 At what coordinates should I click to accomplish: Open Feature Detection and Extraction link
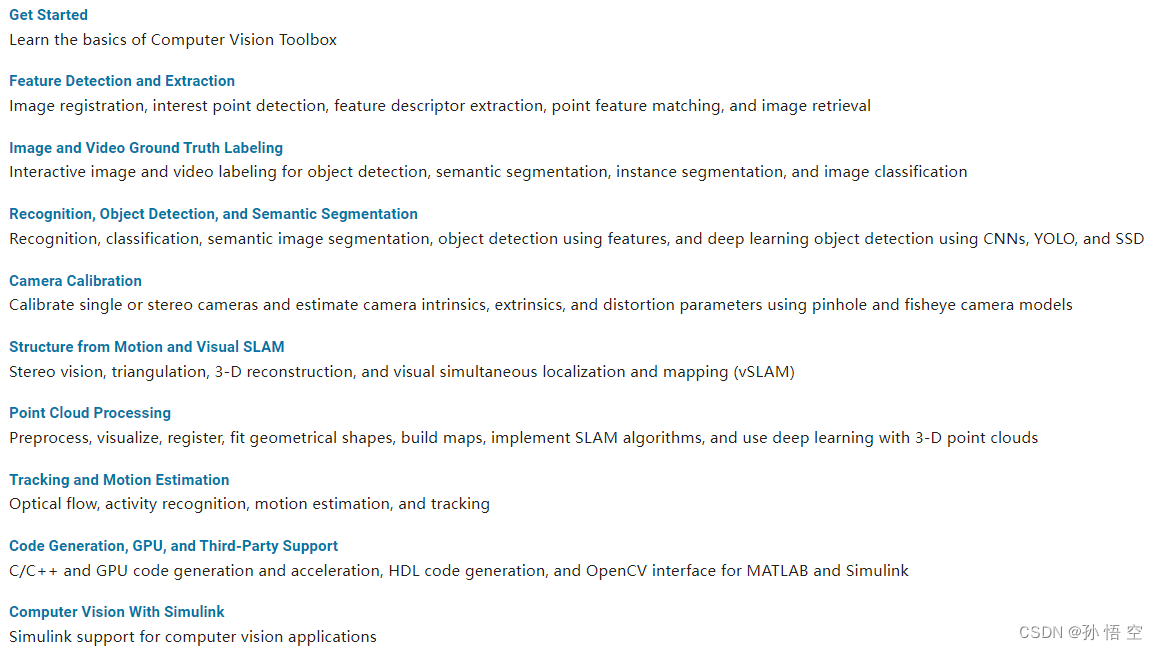(x=122, y=81)
